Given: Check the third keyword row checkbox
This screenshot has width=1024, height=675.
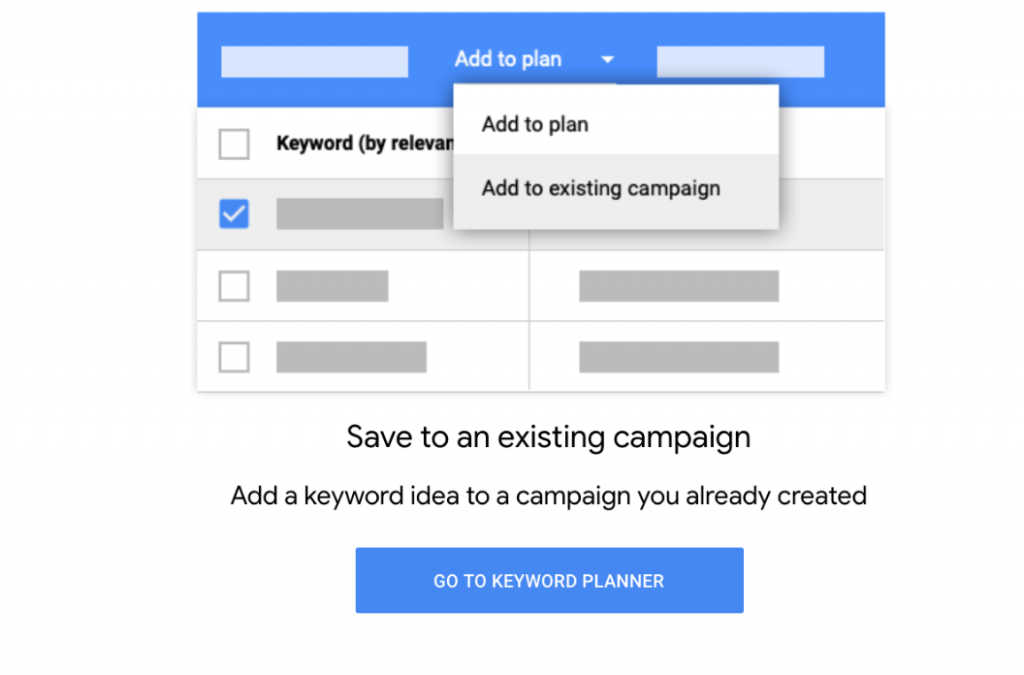Looking at the screenshot, I should click(x=234, y=357).
